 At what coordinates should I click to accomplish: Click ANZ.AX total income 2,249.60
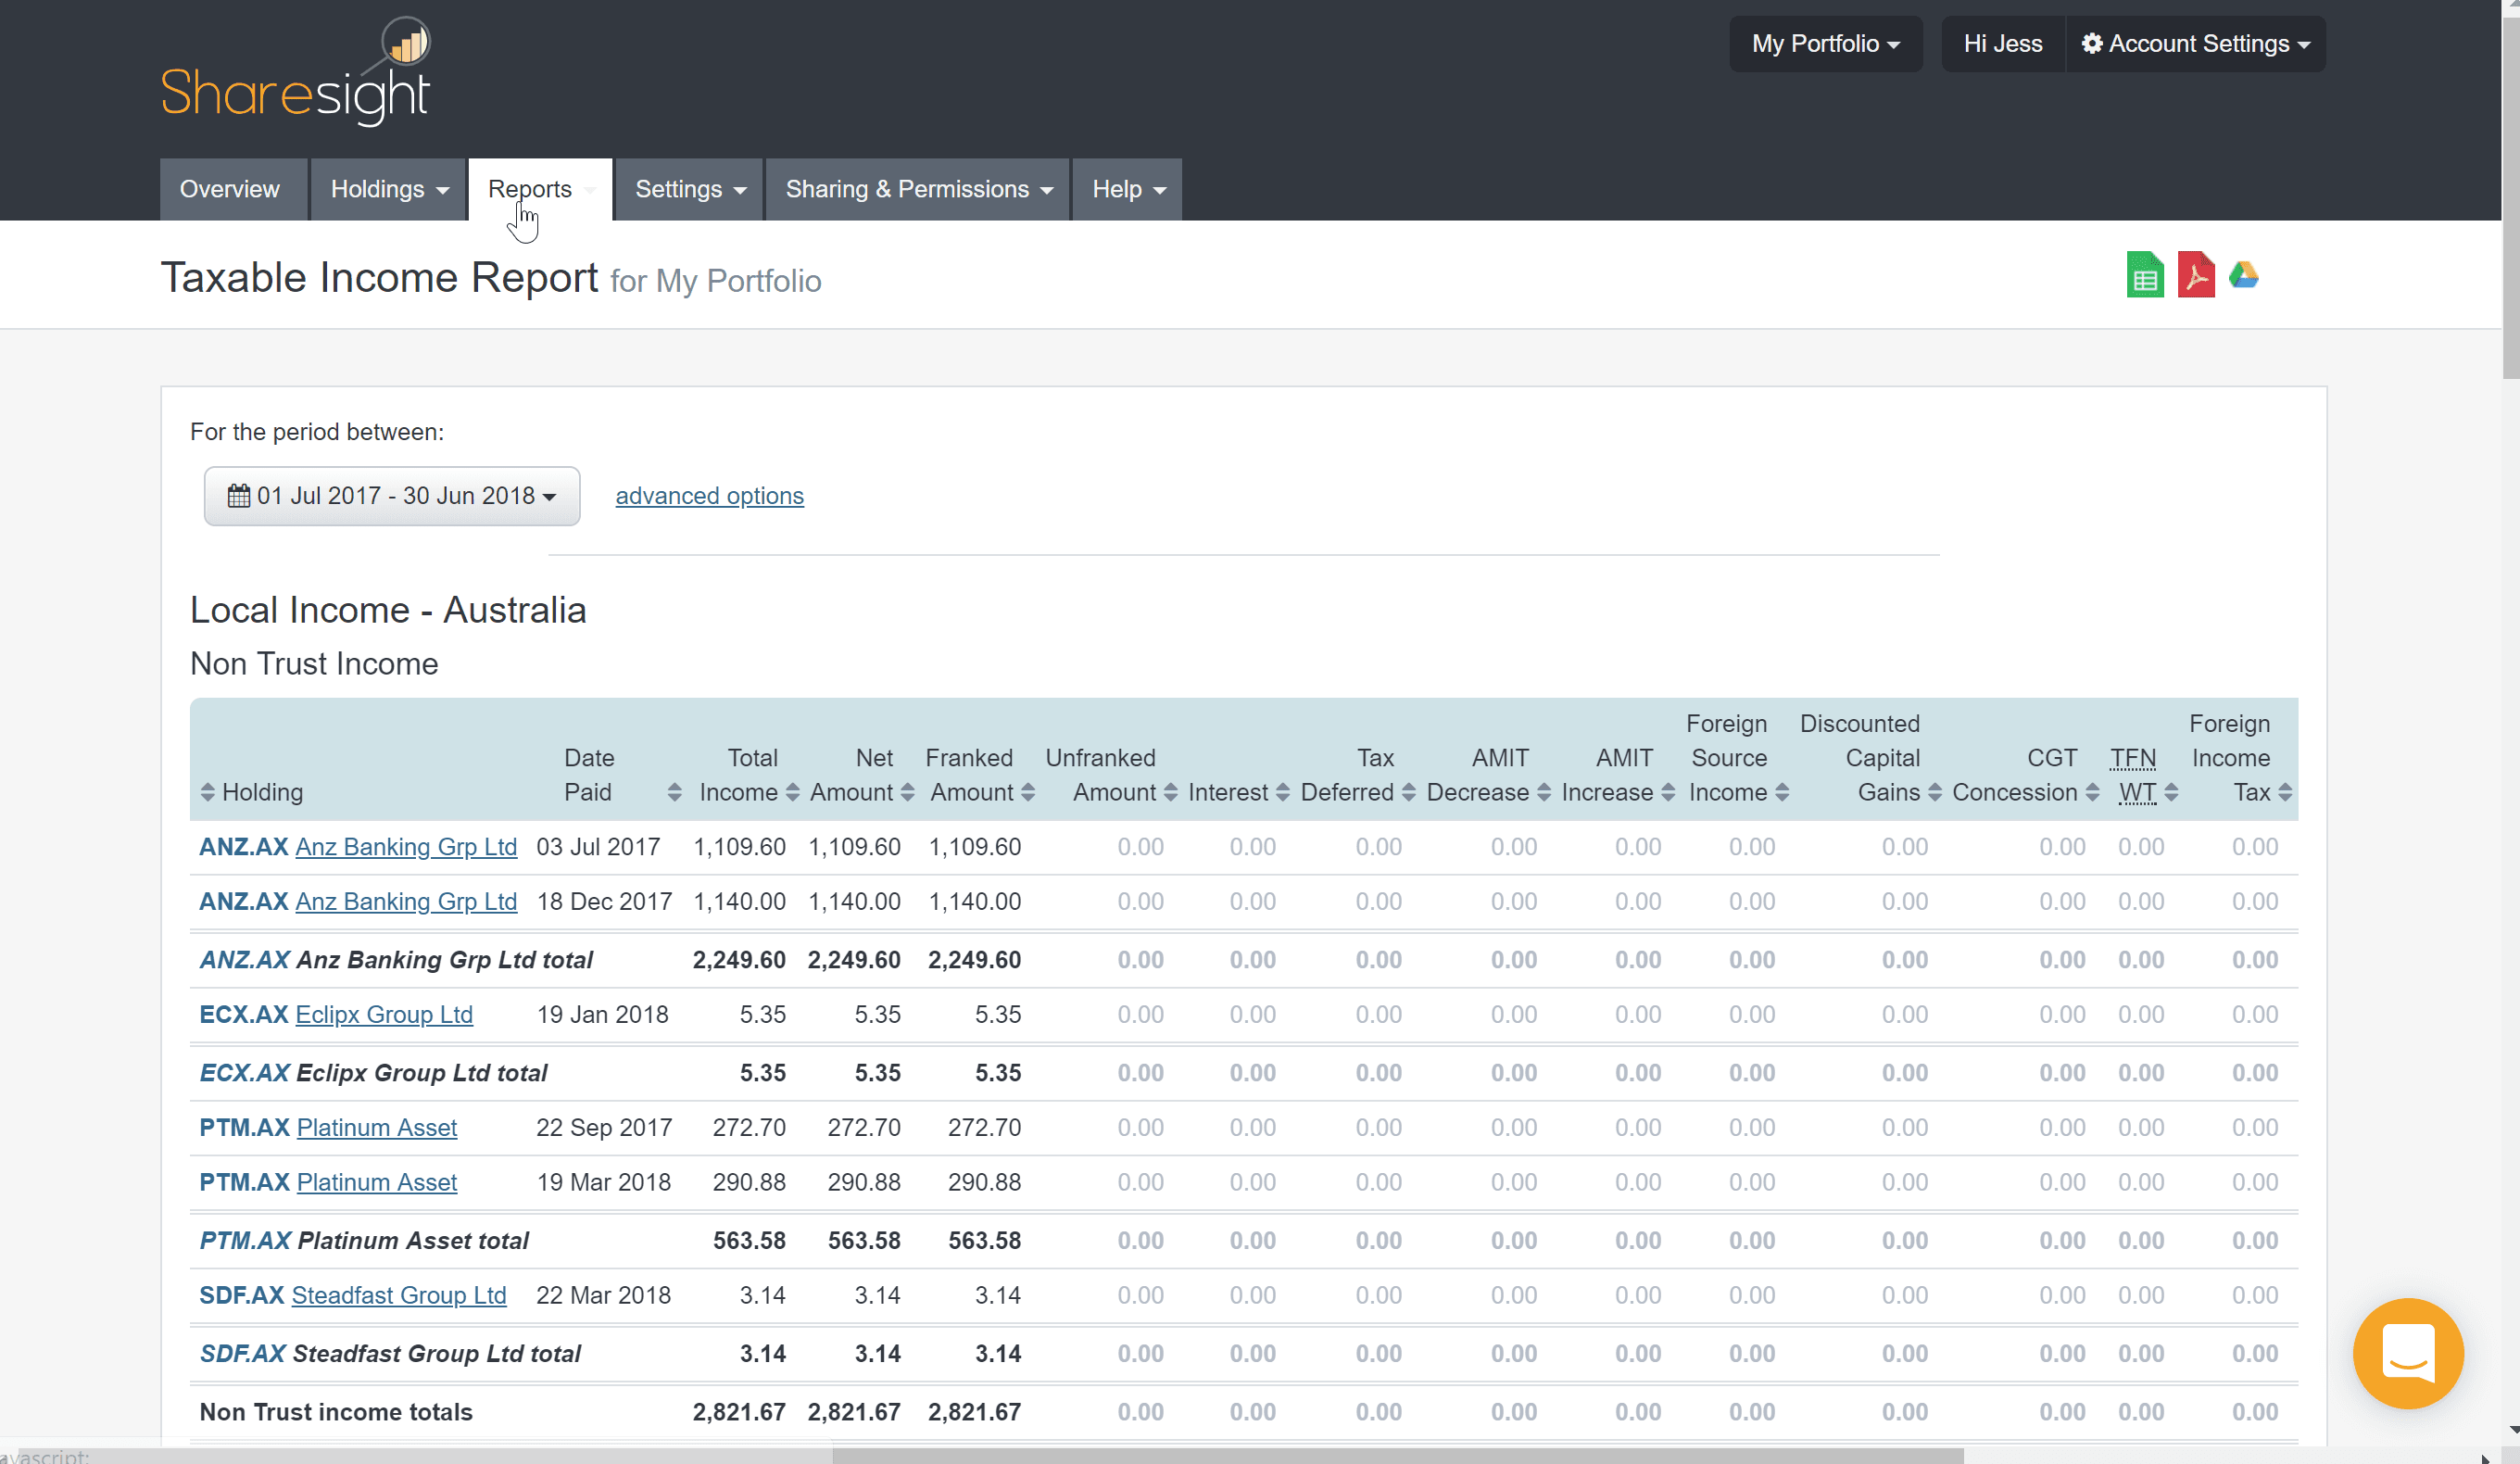[739, 960]
